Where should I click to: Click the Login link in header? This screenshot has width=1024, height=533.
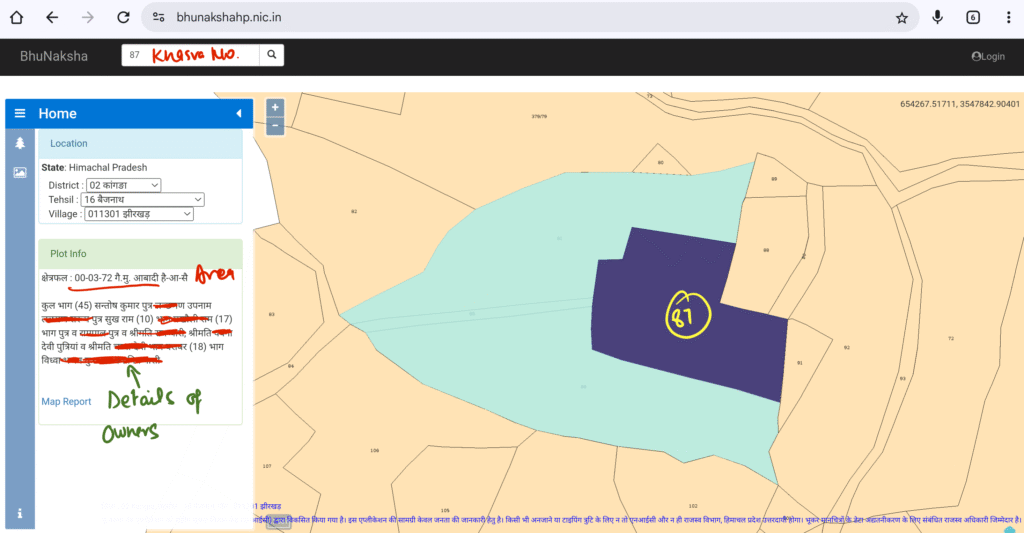pos(988,56)
